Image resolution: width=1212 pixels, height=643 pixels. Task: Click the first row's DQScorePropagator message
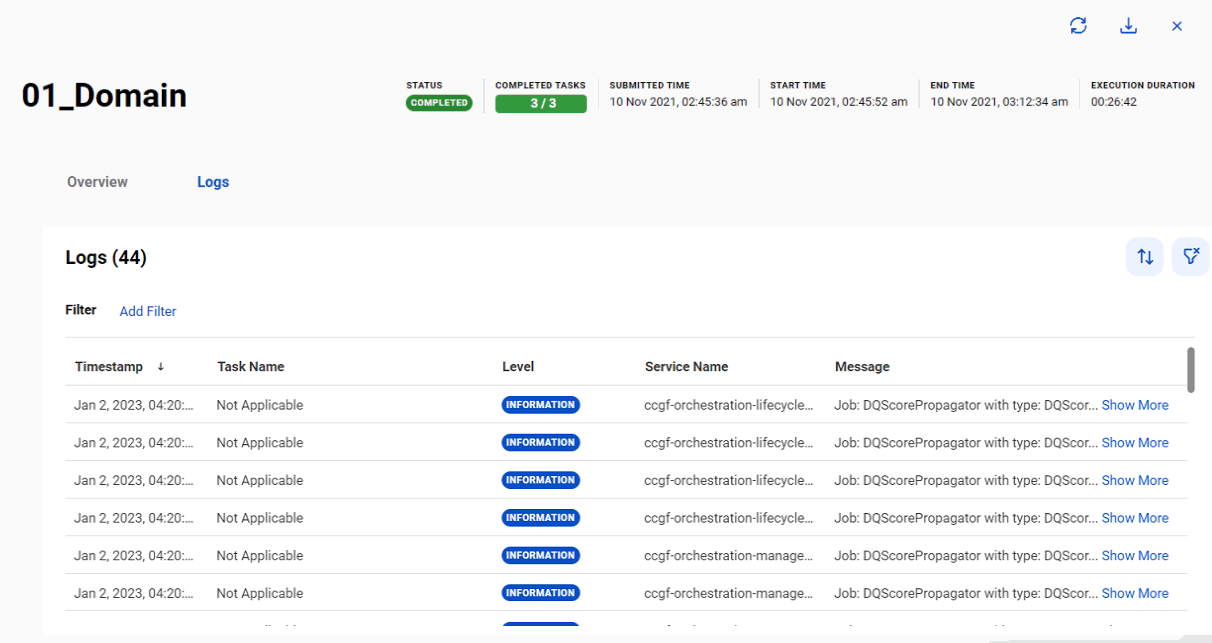pyautogui.click(x=966, y=405)
